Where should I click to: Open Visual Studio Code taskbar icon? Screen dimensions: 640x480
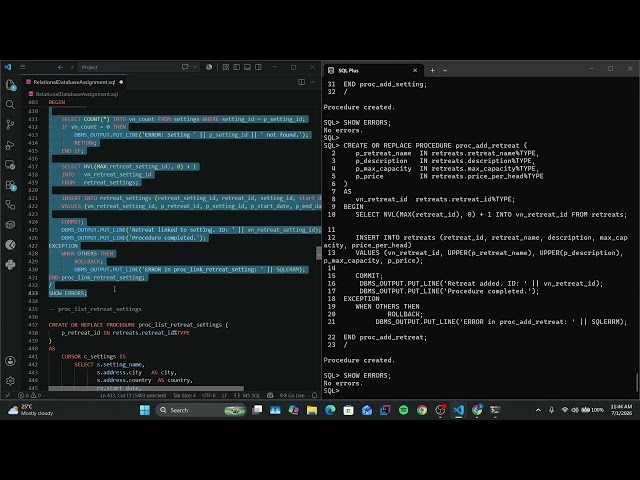click(x=458, y=410)
